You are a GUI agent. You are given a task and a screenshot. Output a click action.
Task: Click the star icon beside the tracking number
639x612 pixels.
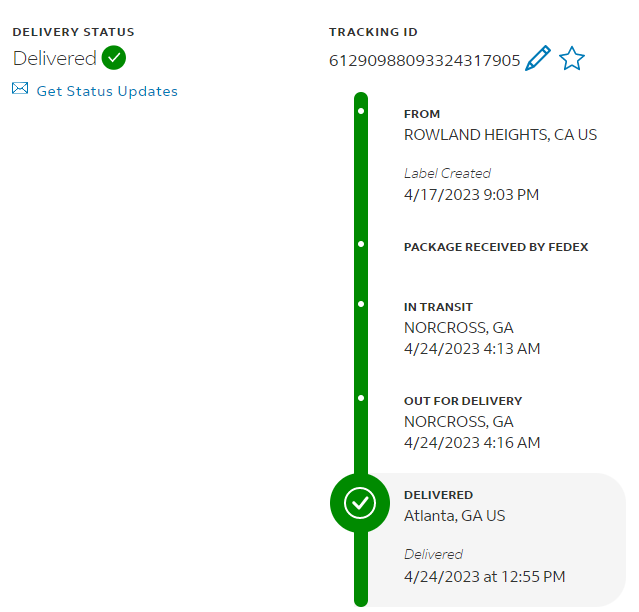[571, 59]
